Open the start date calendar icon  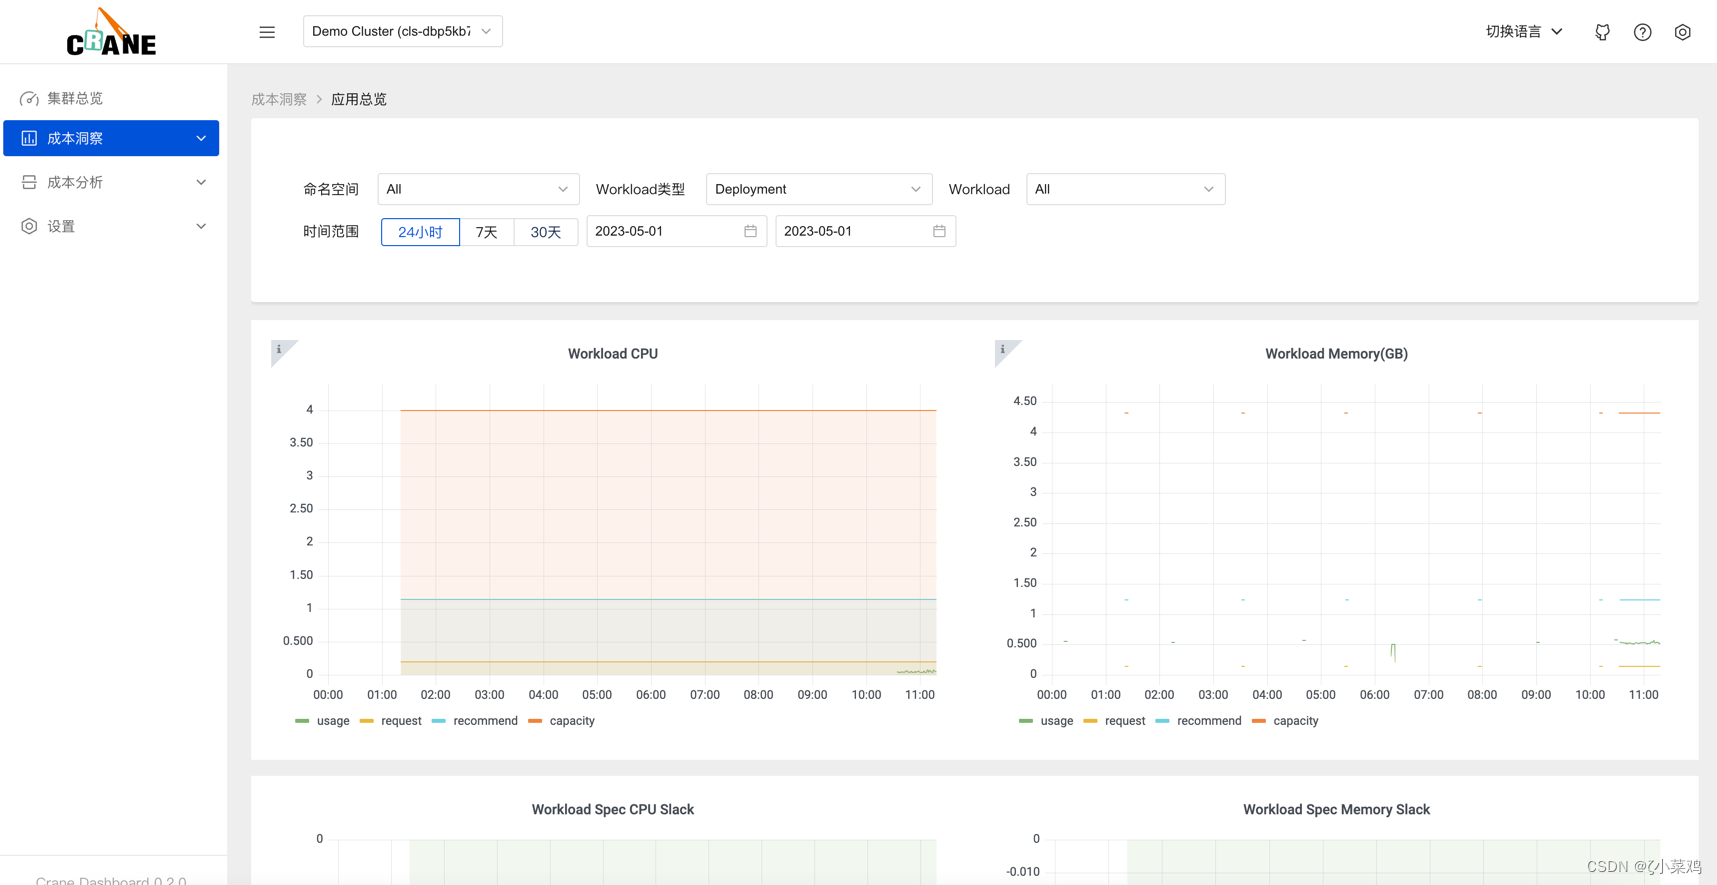[750, 231]
